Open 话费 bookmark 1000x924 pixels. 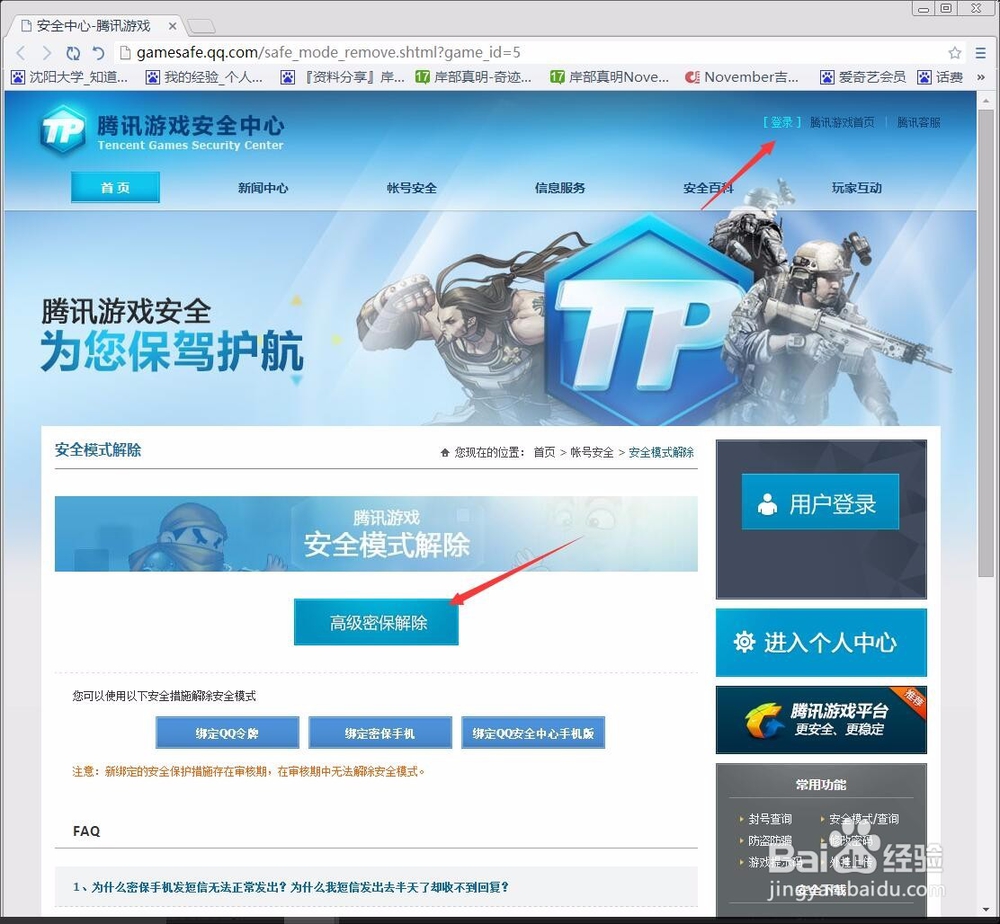click(940, 77)
